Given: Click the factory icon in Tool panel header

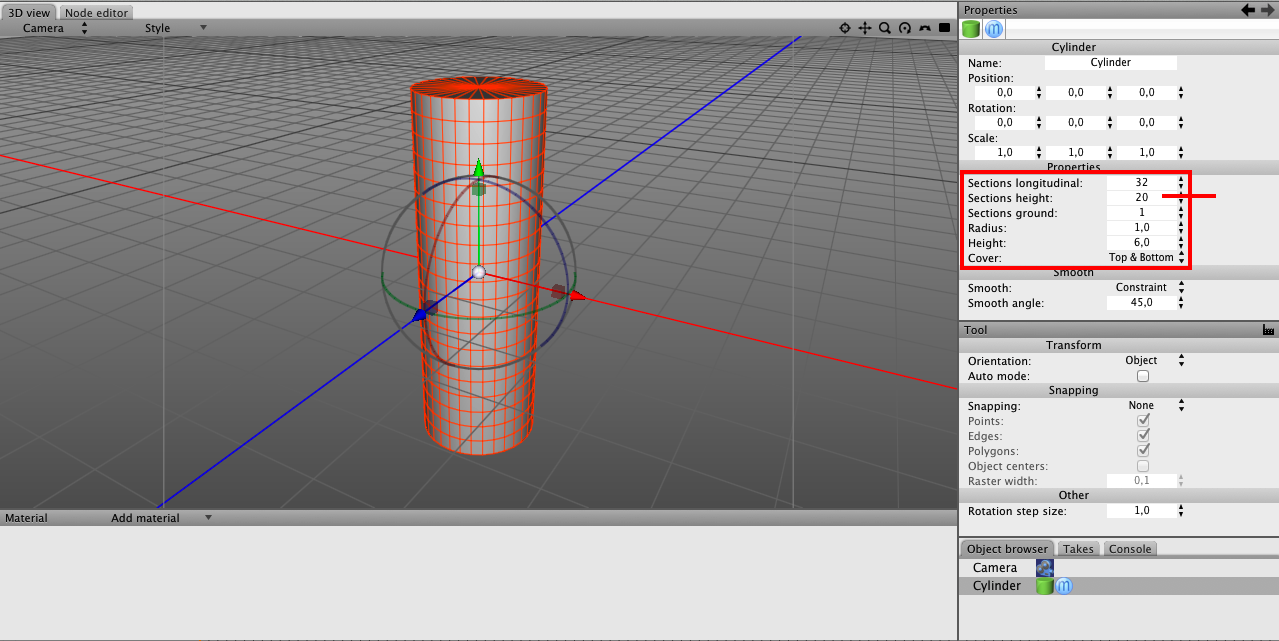Looking at the screenshot, I should 1268,330.
